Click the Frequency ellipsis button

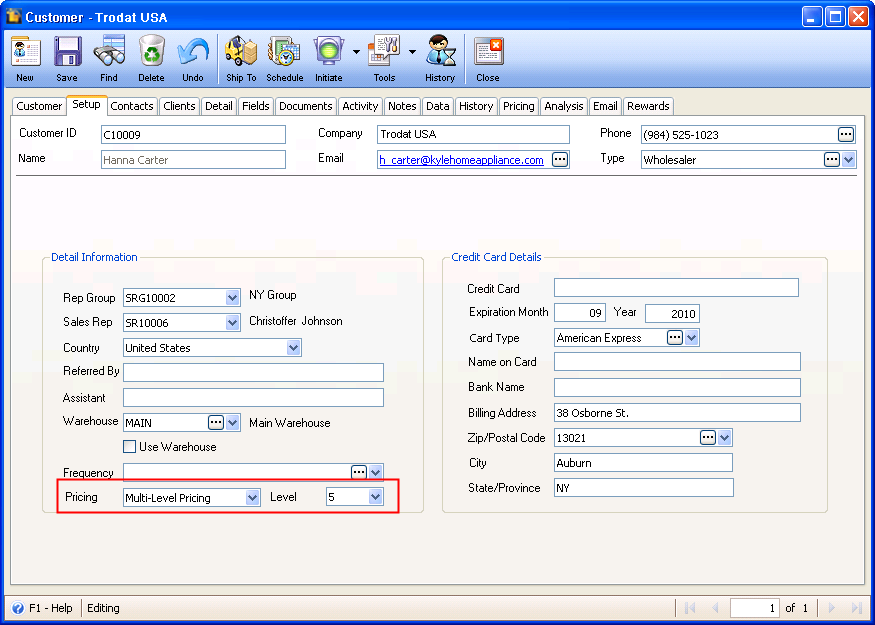click(x=358, y=472)
